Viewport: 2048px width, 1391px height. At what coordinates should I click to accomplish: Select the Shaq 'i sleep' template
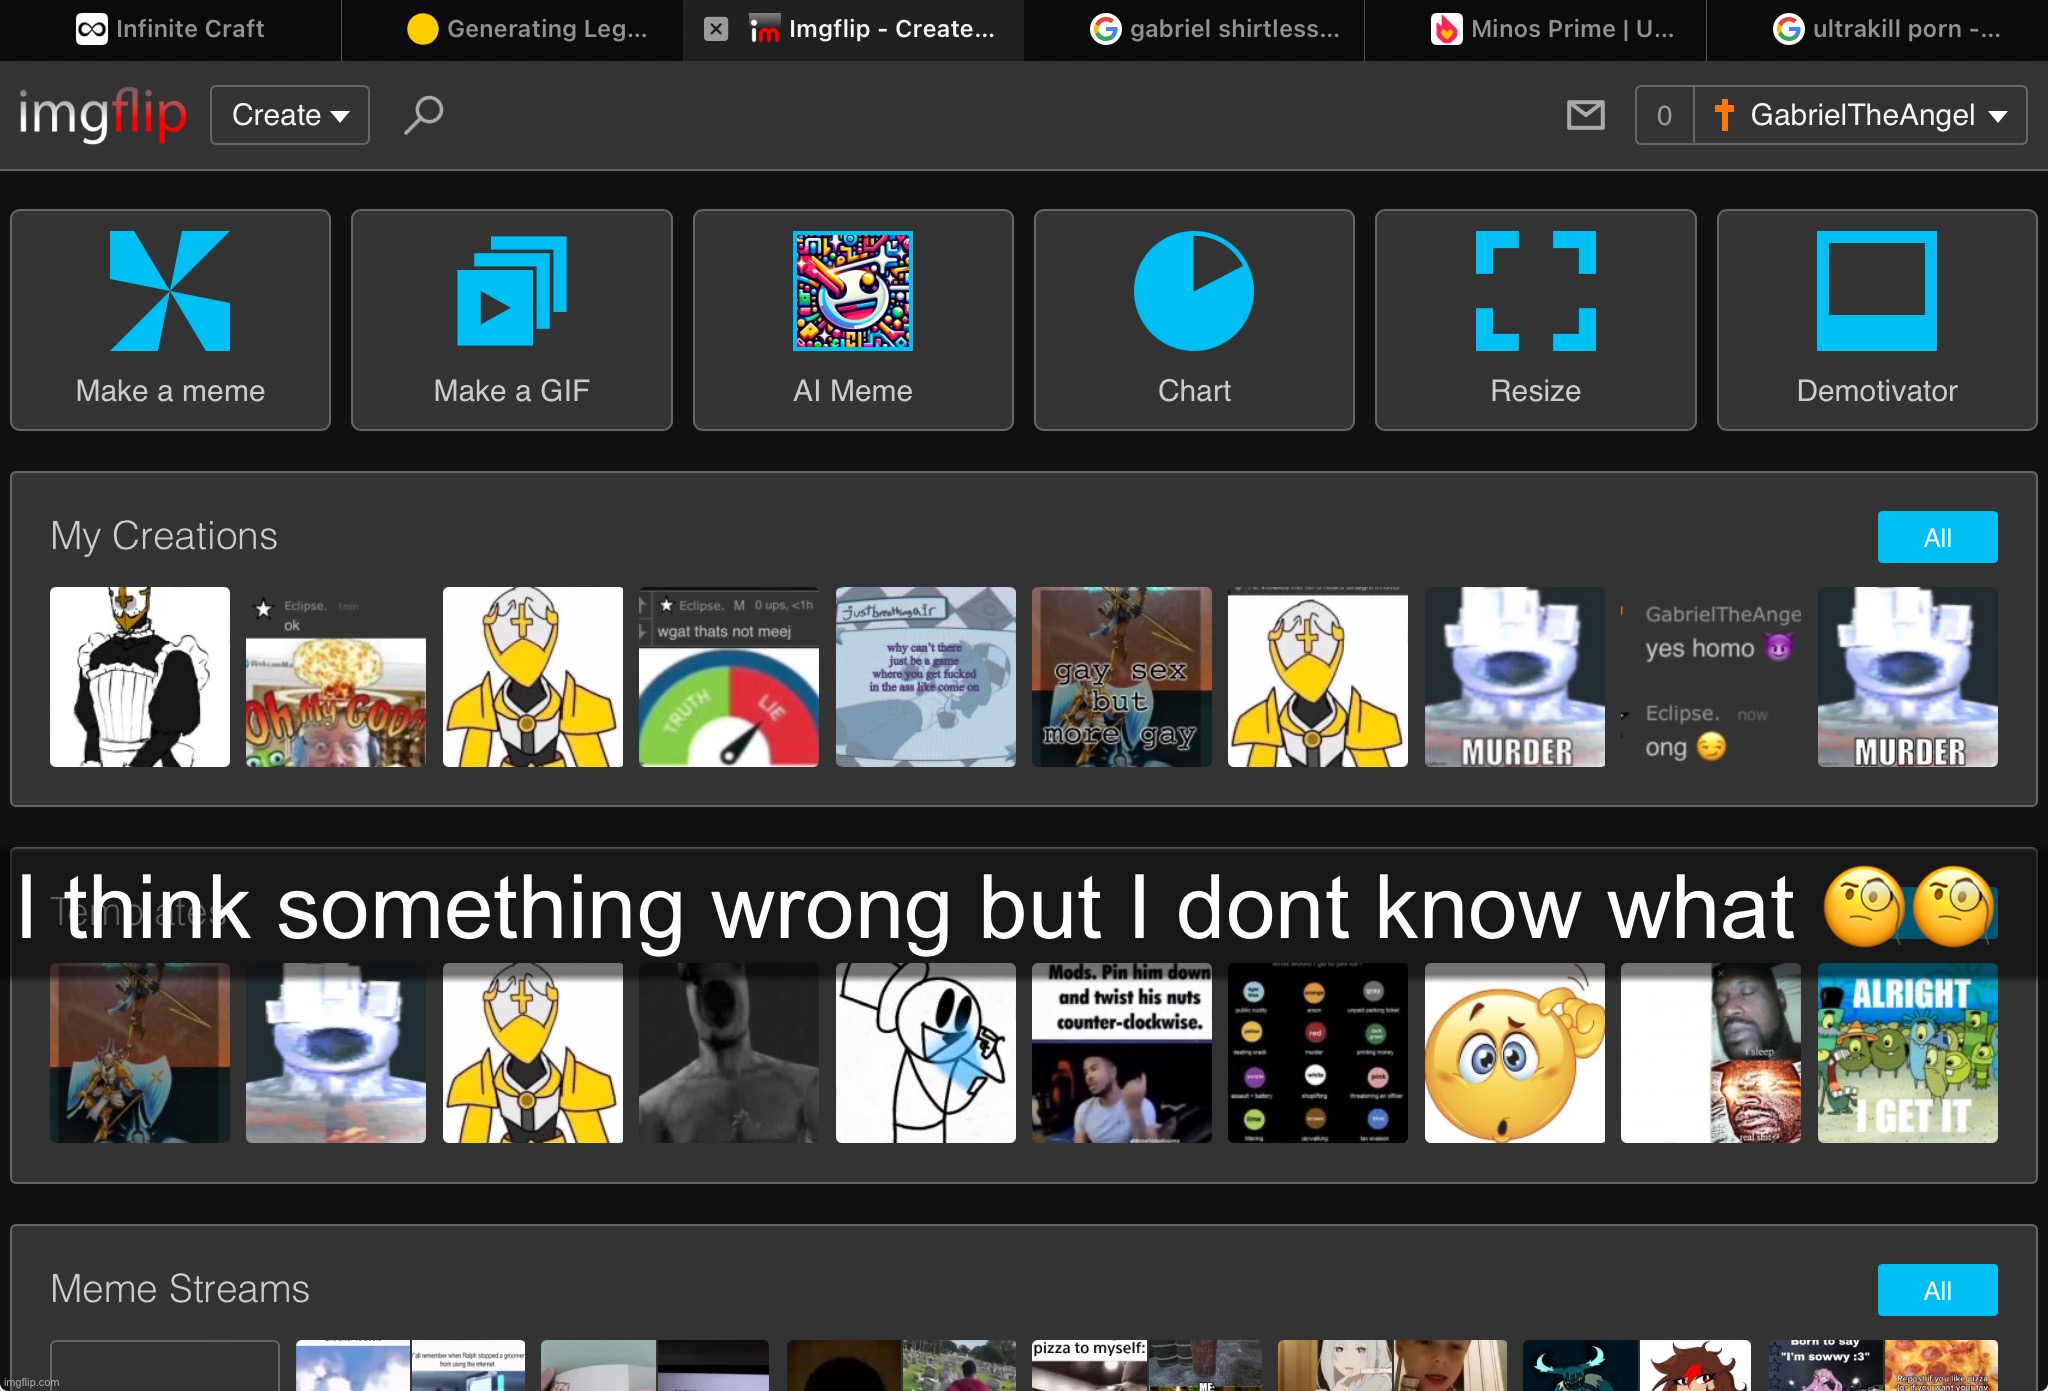coord(1711,1053)
